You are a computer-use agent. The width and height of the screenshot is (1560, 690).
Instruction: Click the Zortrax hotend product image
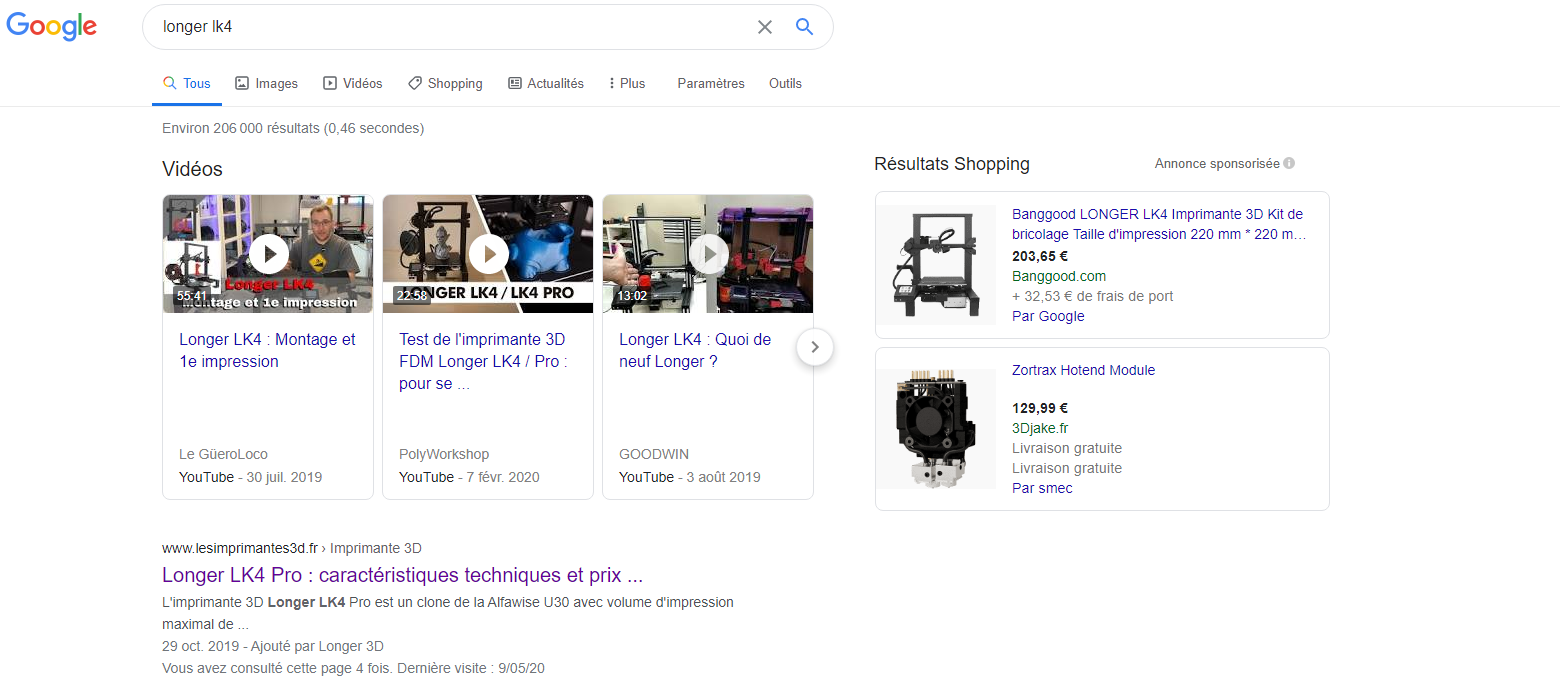tap(937, 428)
